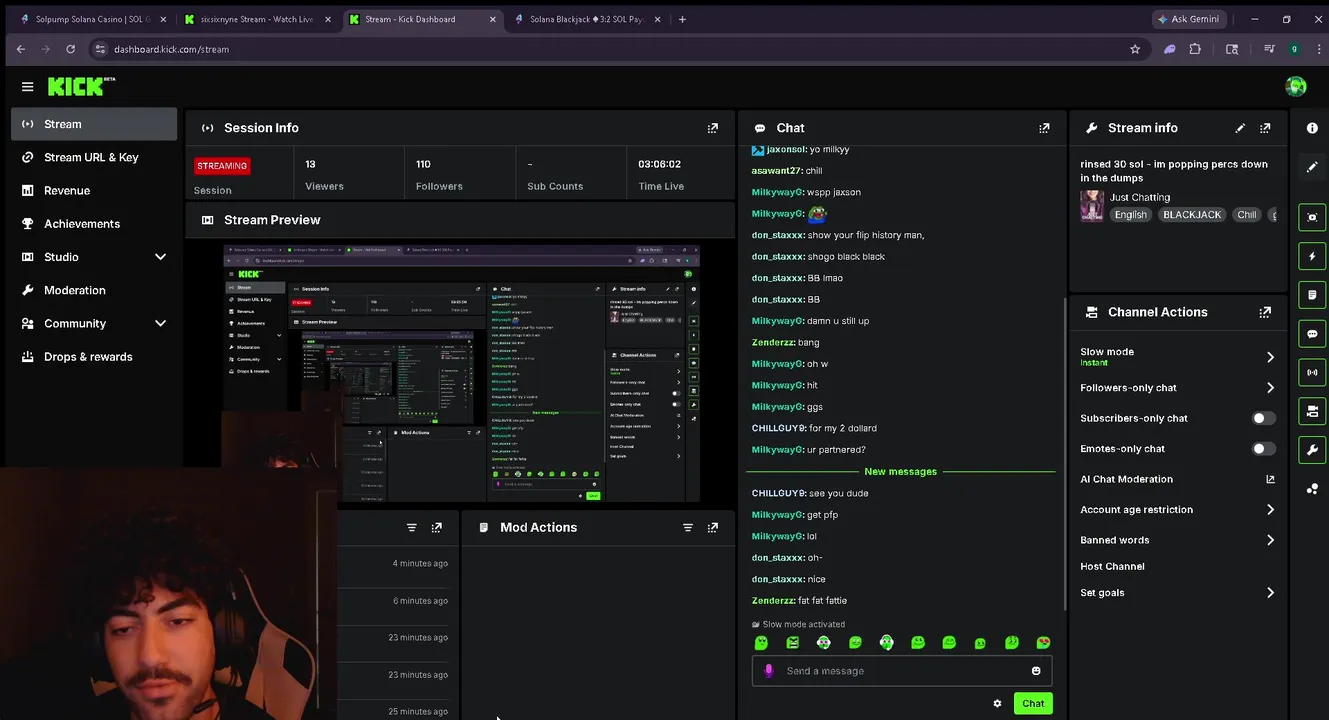Image resolution: width=1329 pixels, height=720 pixels.
Task: Open the emoji picker in the message box
Action: coord(1036,671)
